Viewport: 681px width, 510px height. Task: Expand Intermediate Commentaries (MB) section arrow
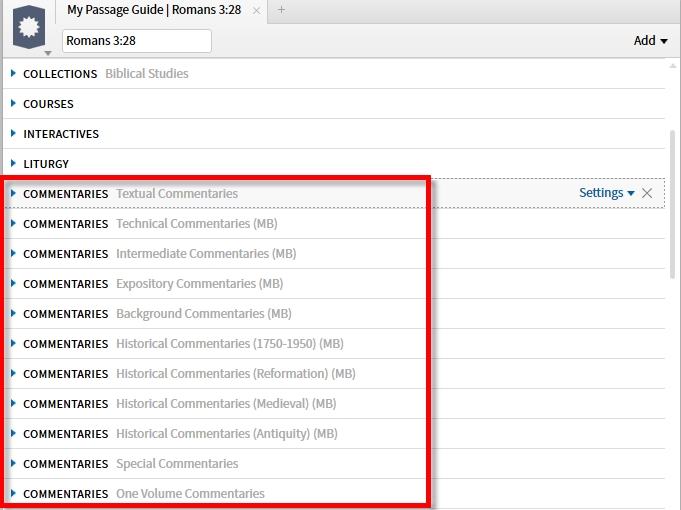click(13, 253)
